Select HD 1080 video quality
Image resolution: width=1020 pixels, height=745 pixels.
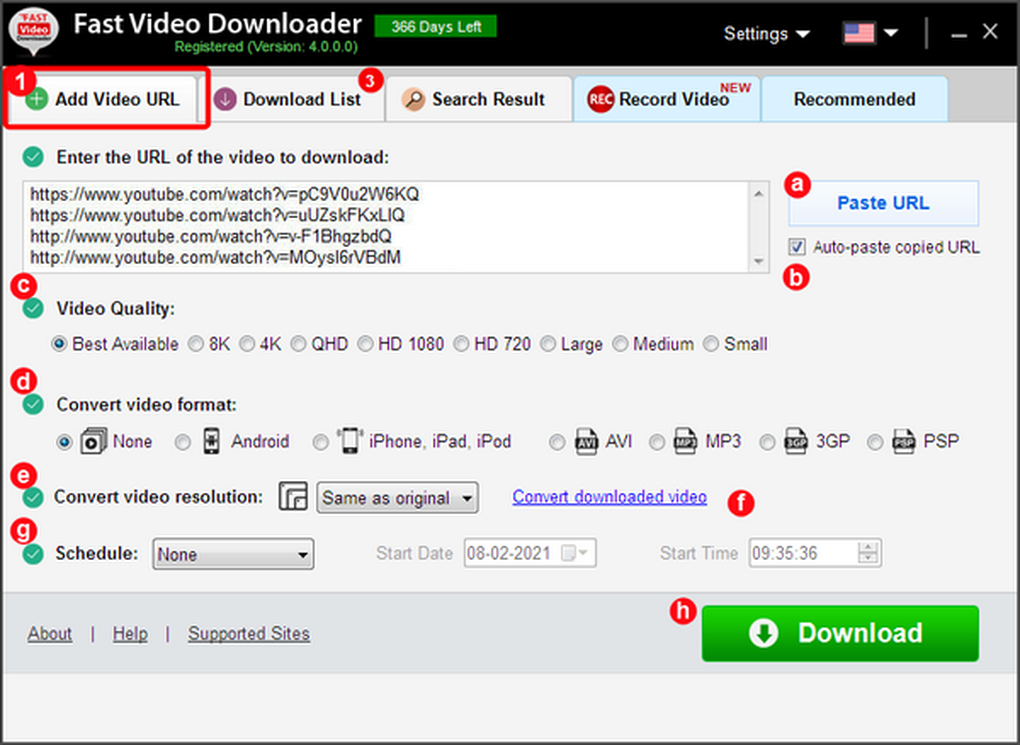[x=365, y=344]
